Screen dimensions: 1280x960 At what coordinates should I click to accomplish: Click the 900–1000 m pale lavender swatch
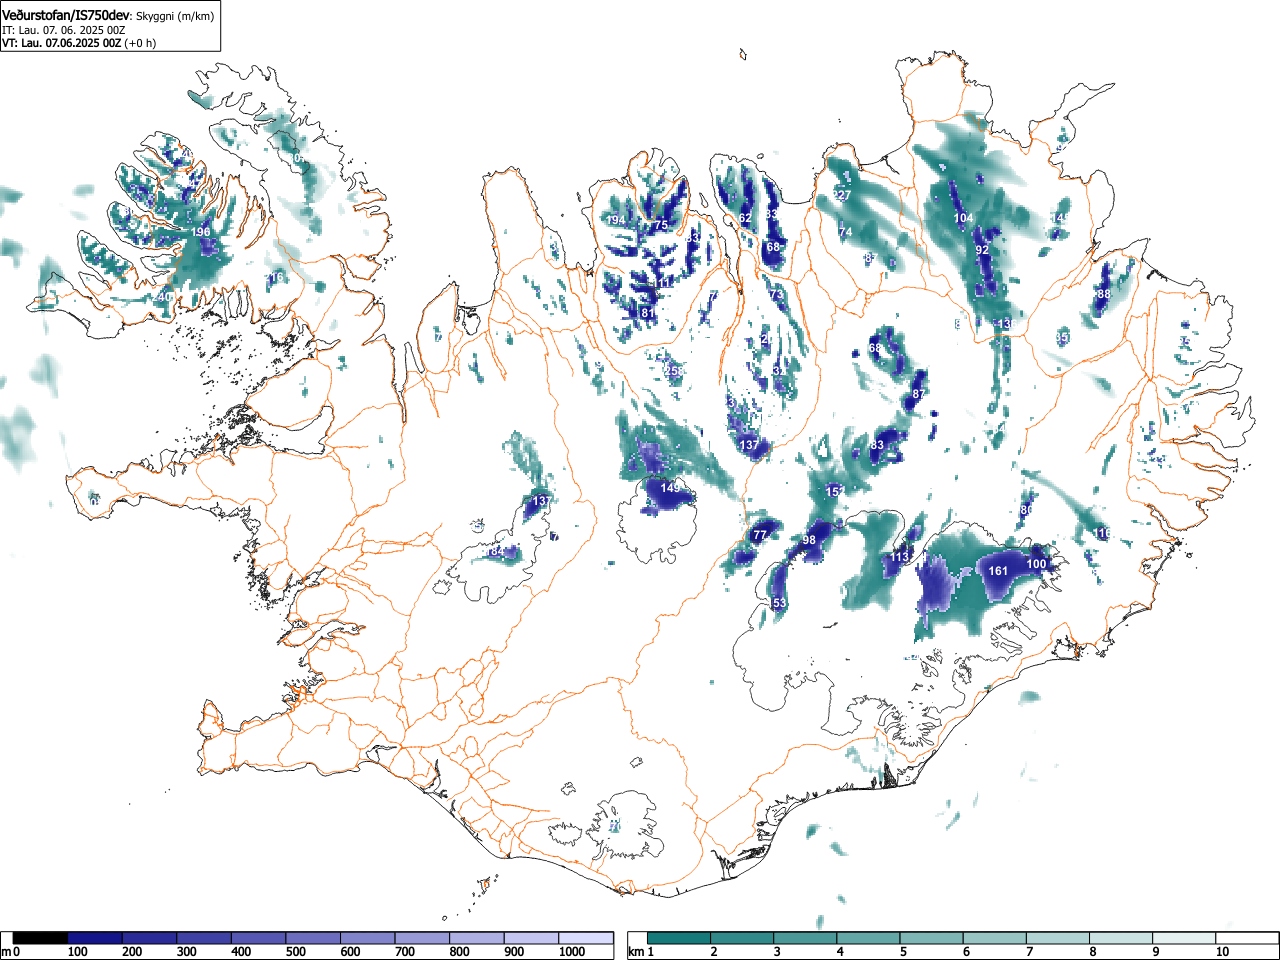coord(531,938)
